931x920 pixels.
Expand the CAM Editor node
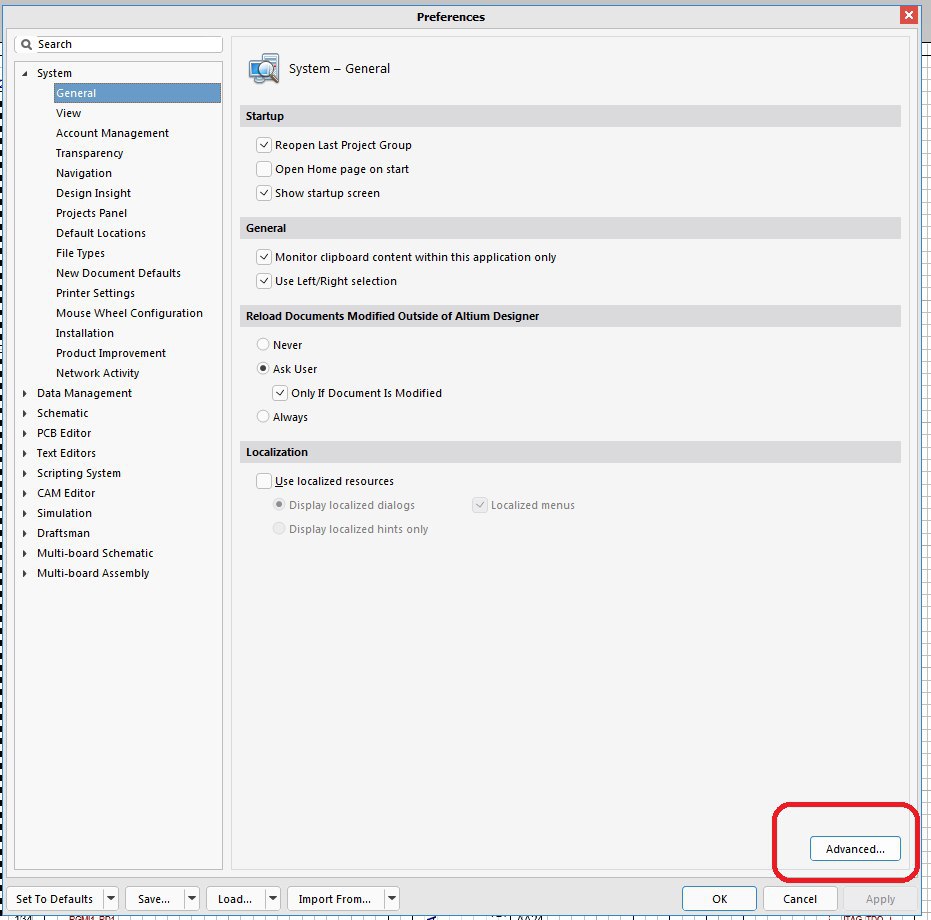coord(24,494)
